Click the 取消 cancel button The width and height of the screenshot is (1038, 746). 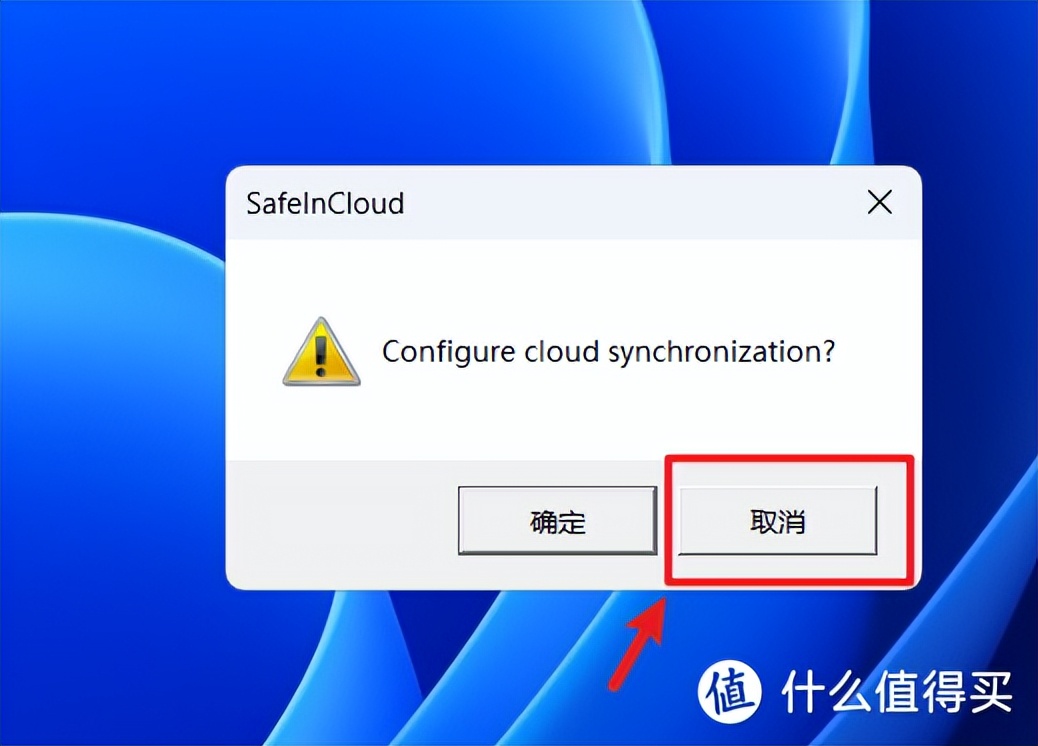(x=778, y=521)
